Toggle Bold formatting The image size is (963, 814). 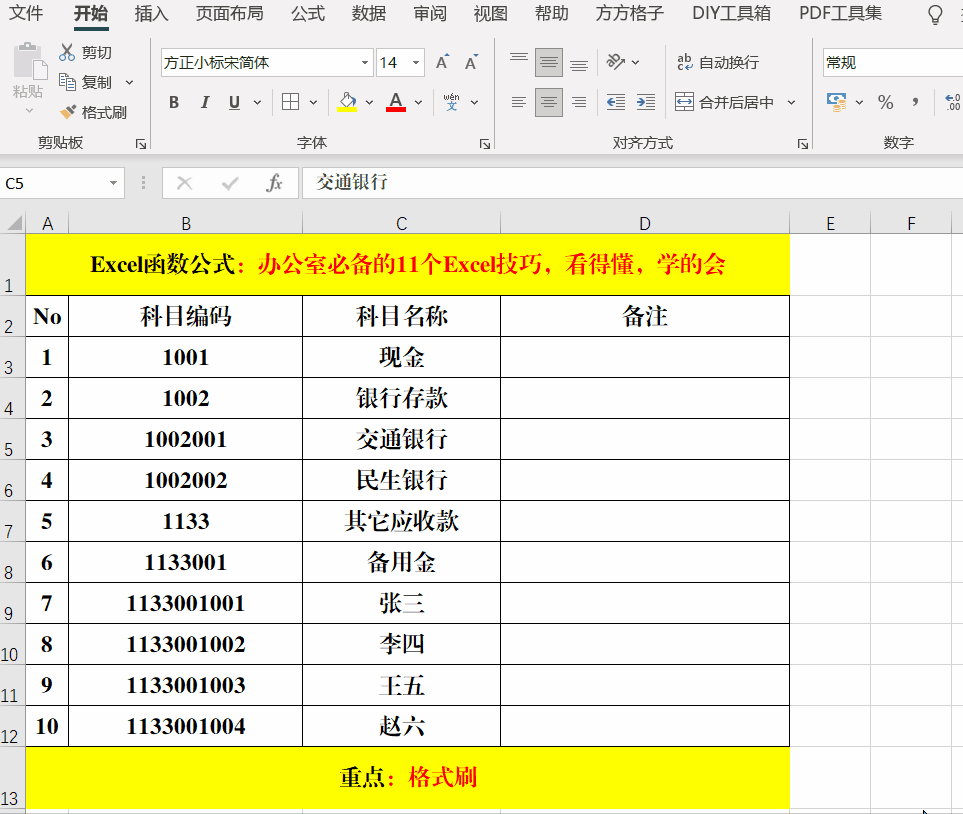coord(174,102)
